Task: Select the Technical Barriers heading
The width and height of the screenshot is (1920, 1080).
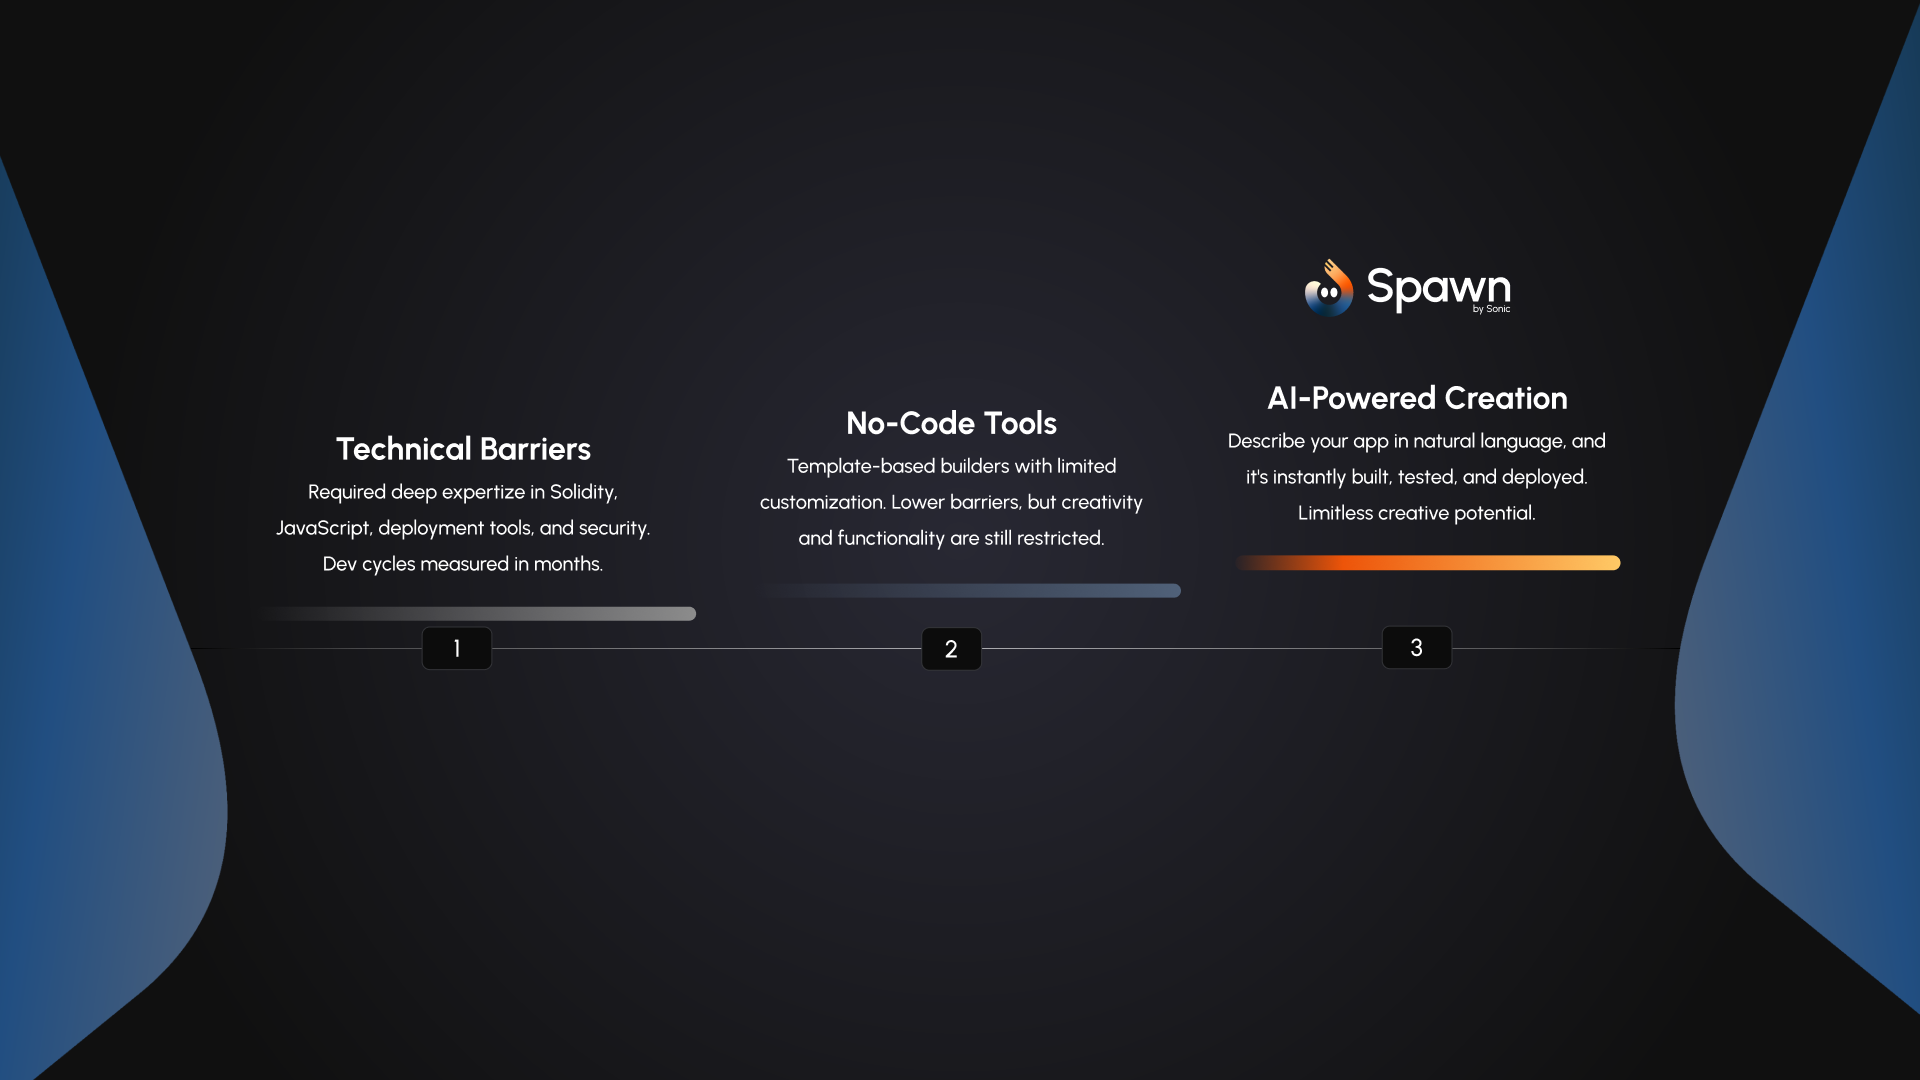Action: point(463,449)
